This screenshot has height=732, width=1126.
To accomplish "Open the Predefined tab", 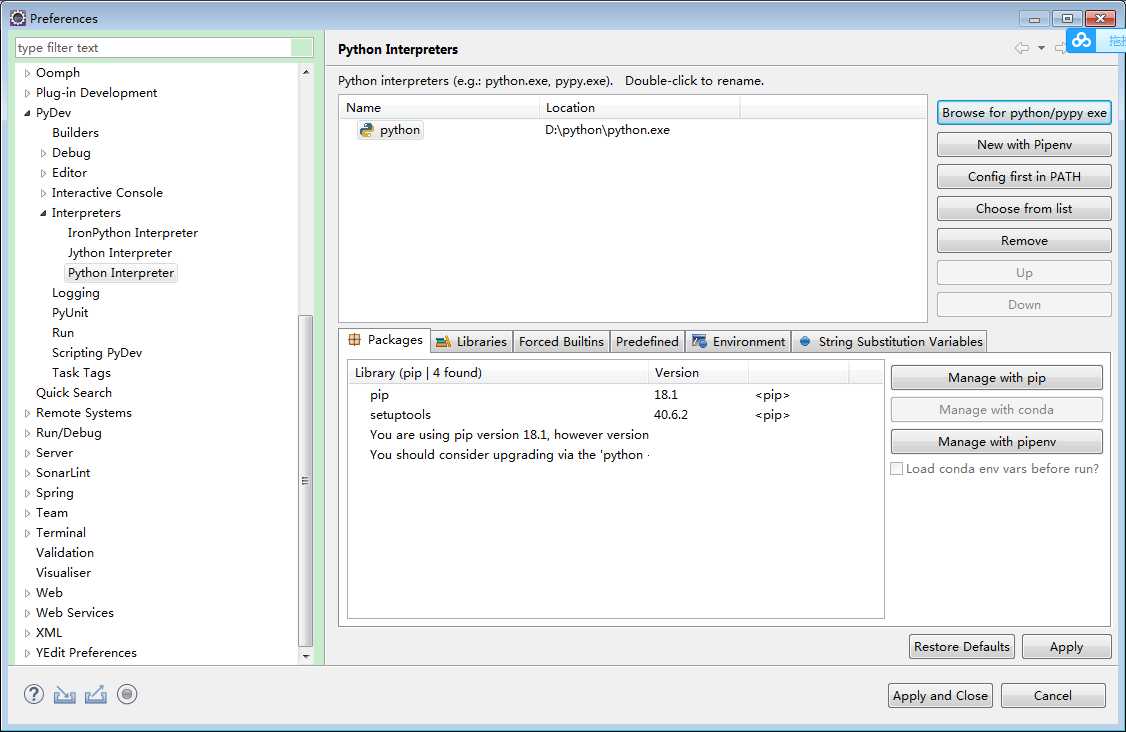I will coord(647,341).
